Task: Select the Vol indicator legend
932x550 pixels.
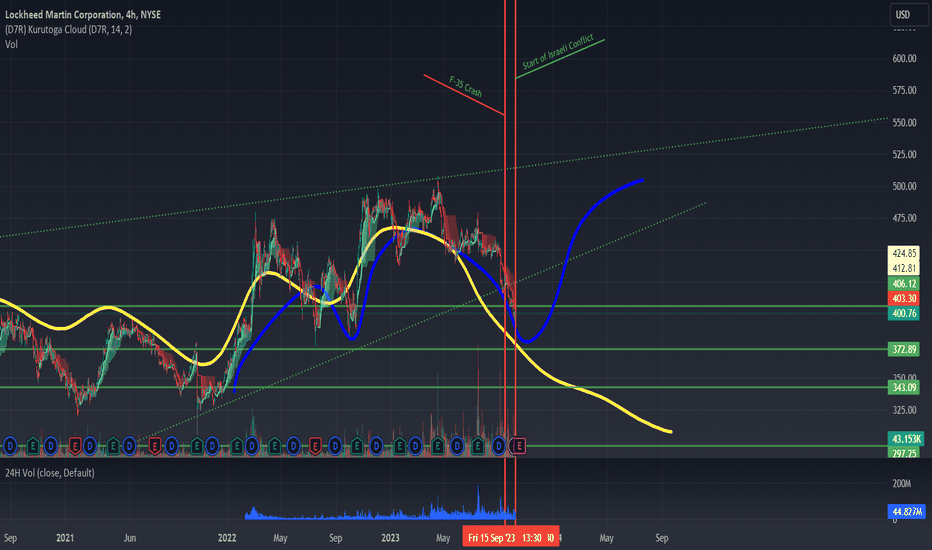Action: click(11, 44)
